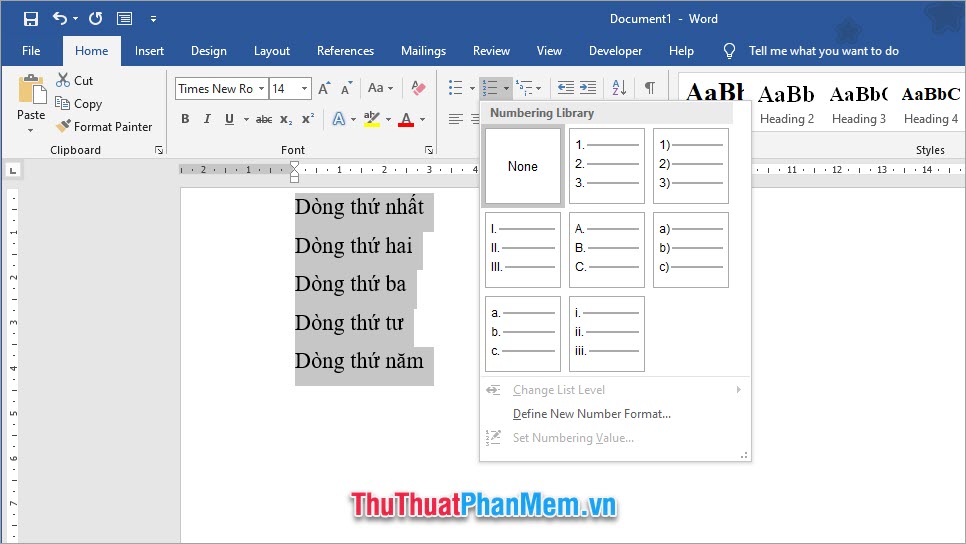Image resolution: width=966 pixels, height=544 pixels.
Task: Toggle Show/Hide paragraph marks
Action: click(x=650, y=88)
